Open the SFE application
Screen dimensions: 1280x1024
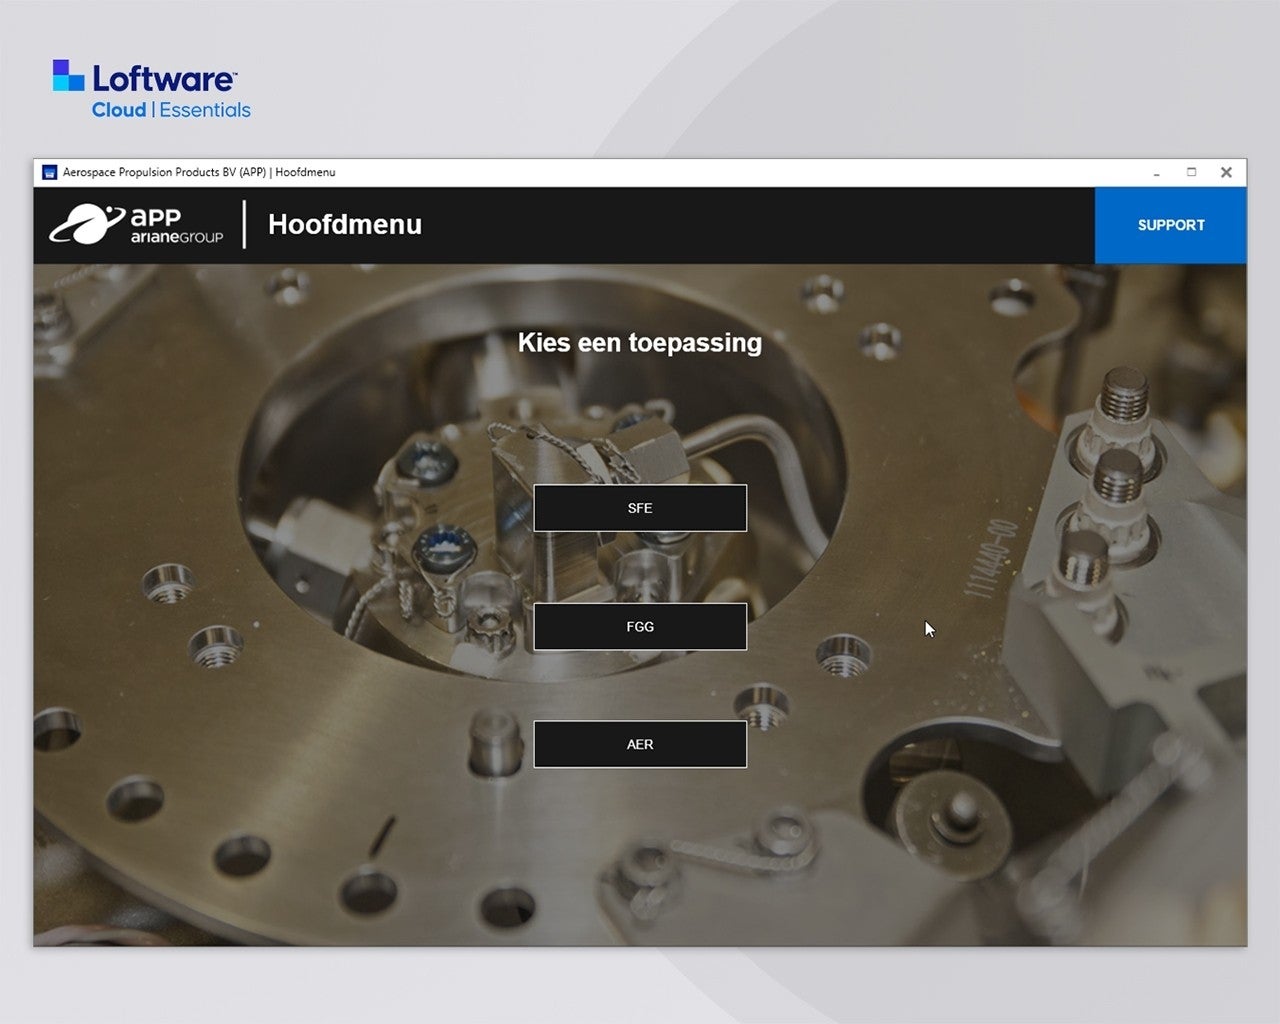[640, 508]
